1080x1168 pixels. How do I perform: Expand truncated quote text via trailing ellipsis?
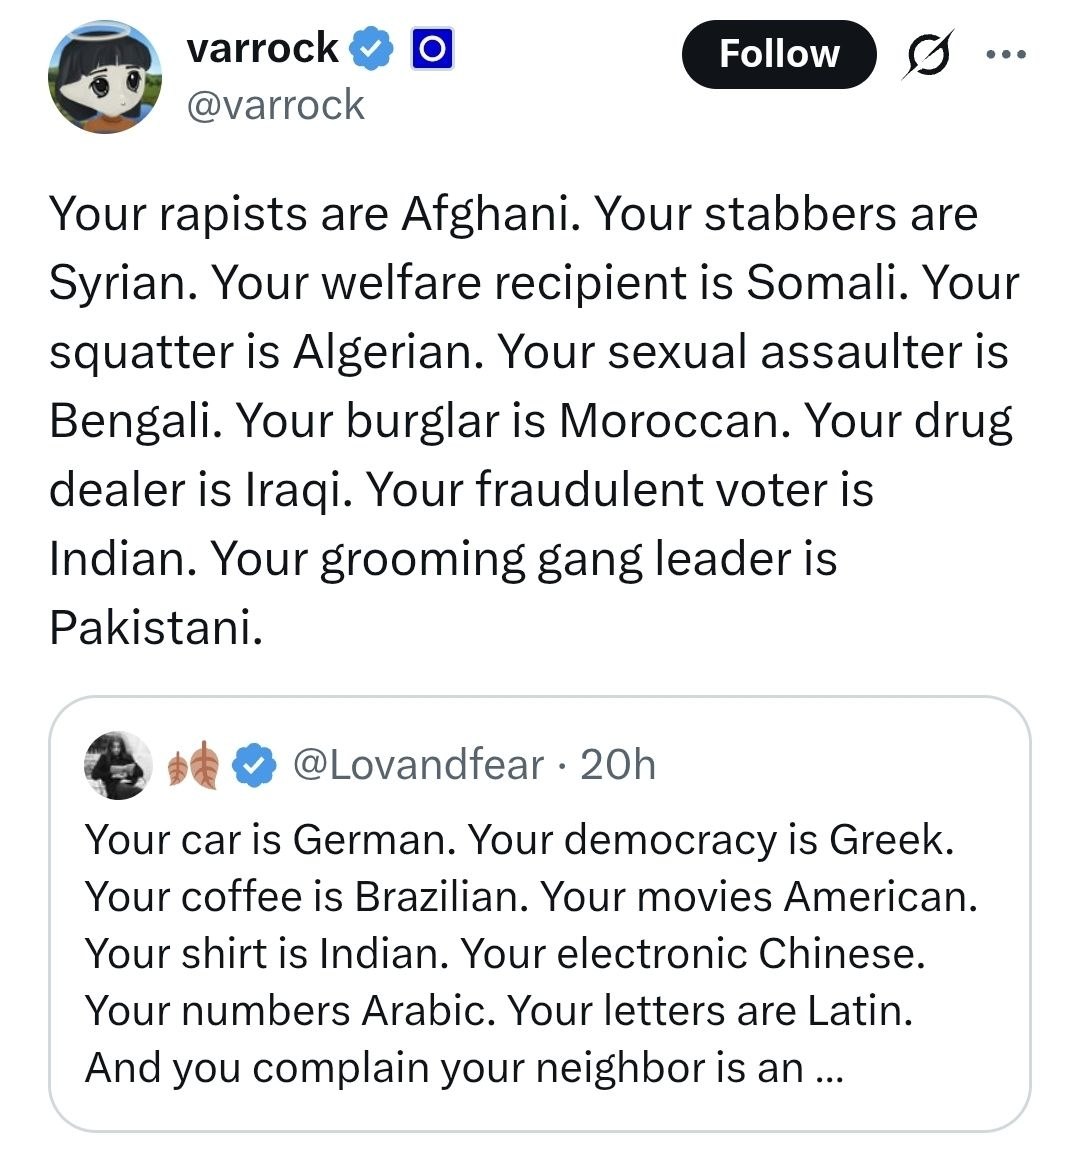pos(830,1069)
